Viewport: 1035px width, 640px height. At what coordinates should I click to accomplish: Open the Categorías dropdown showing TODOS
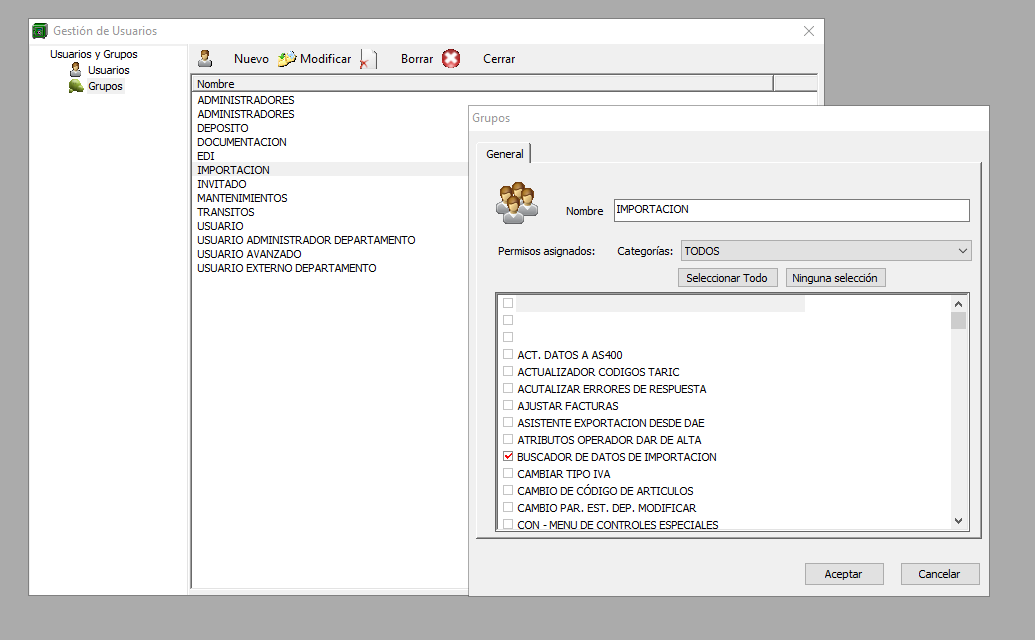[x=825, y=251]
